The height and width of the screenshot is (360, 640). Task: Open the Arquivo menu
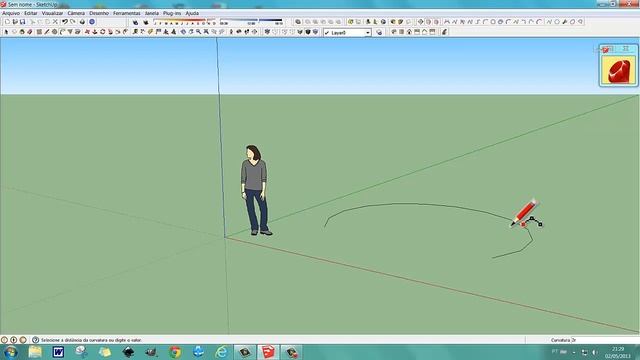pyautogui.click(x=11, y=13)
